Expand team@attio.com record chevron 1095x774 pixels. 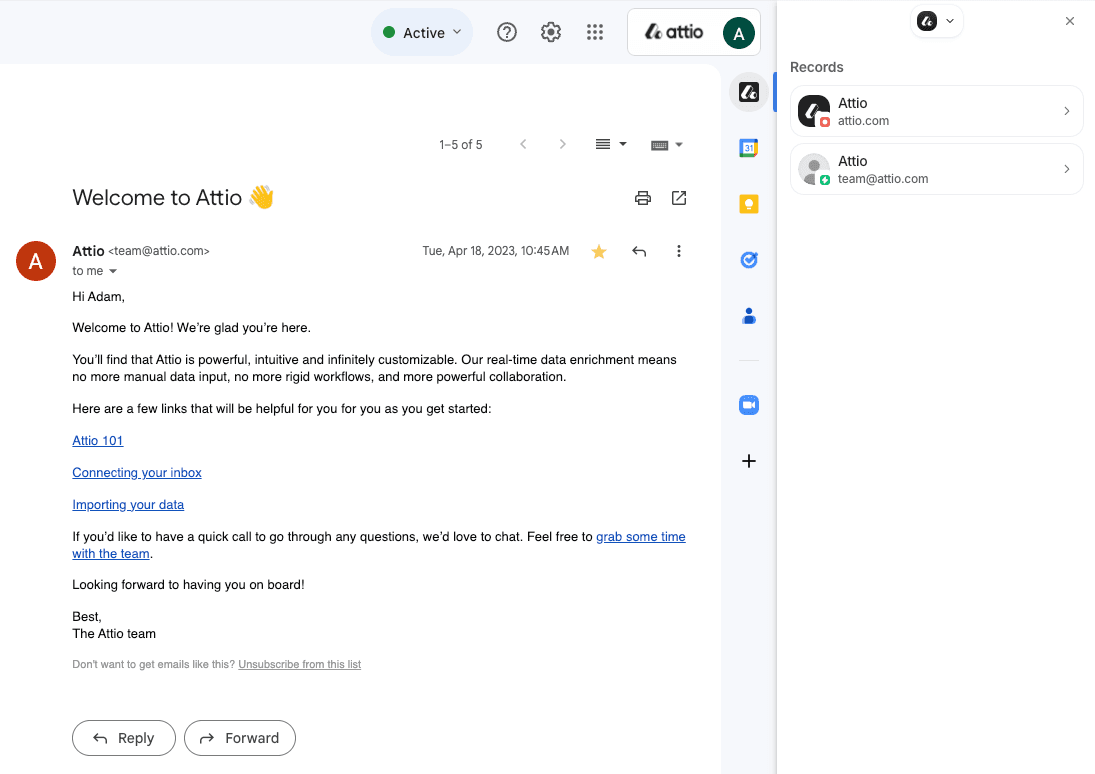point(1066,169)
